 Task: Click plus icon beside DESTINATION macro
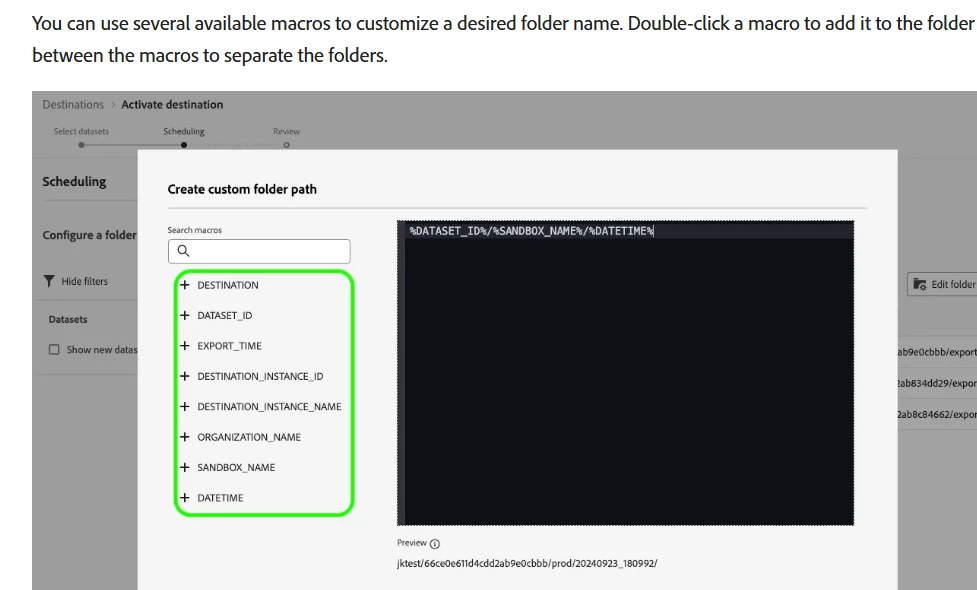pos(184,285)
